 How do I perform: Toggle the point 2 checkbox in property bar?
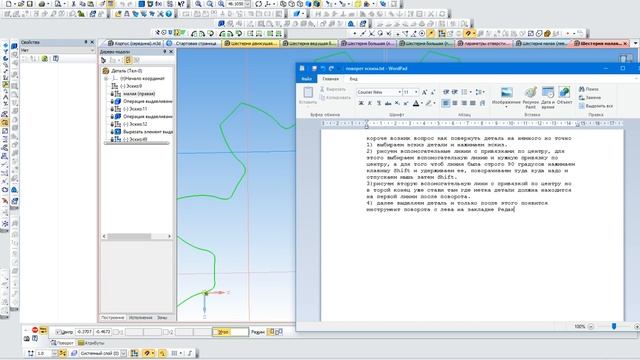(x=165, y=332)
